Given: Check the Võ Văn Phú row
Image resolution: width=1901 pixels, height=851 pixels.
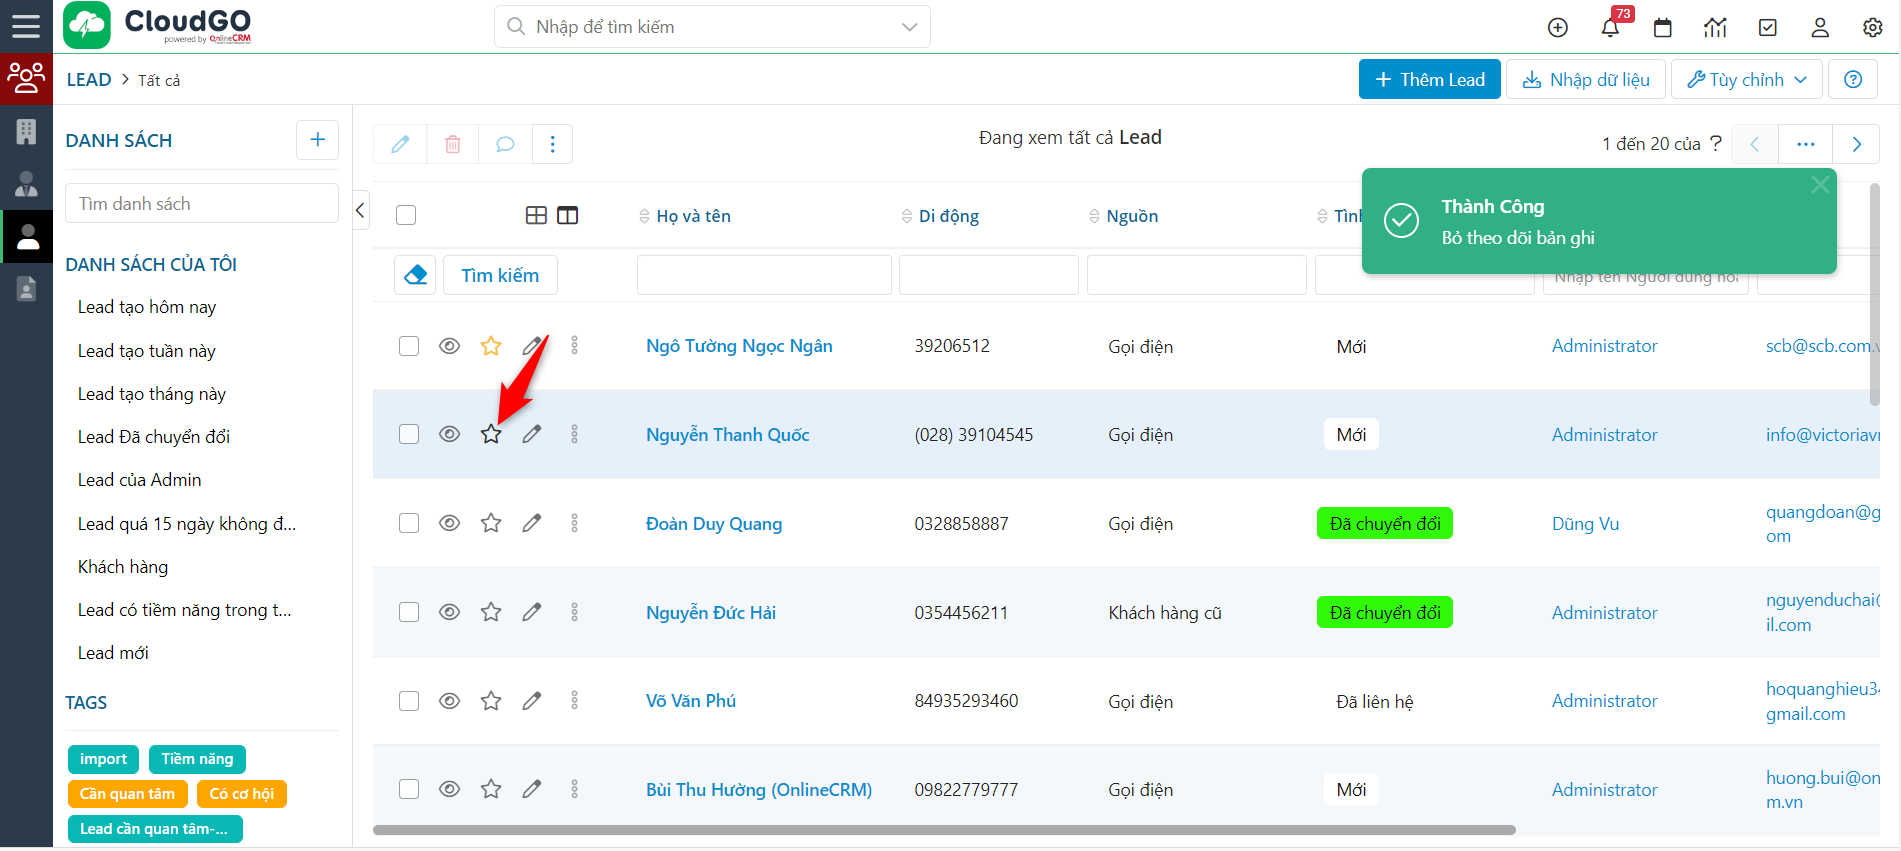Looking at the screenshot, I should click(409, 701).
